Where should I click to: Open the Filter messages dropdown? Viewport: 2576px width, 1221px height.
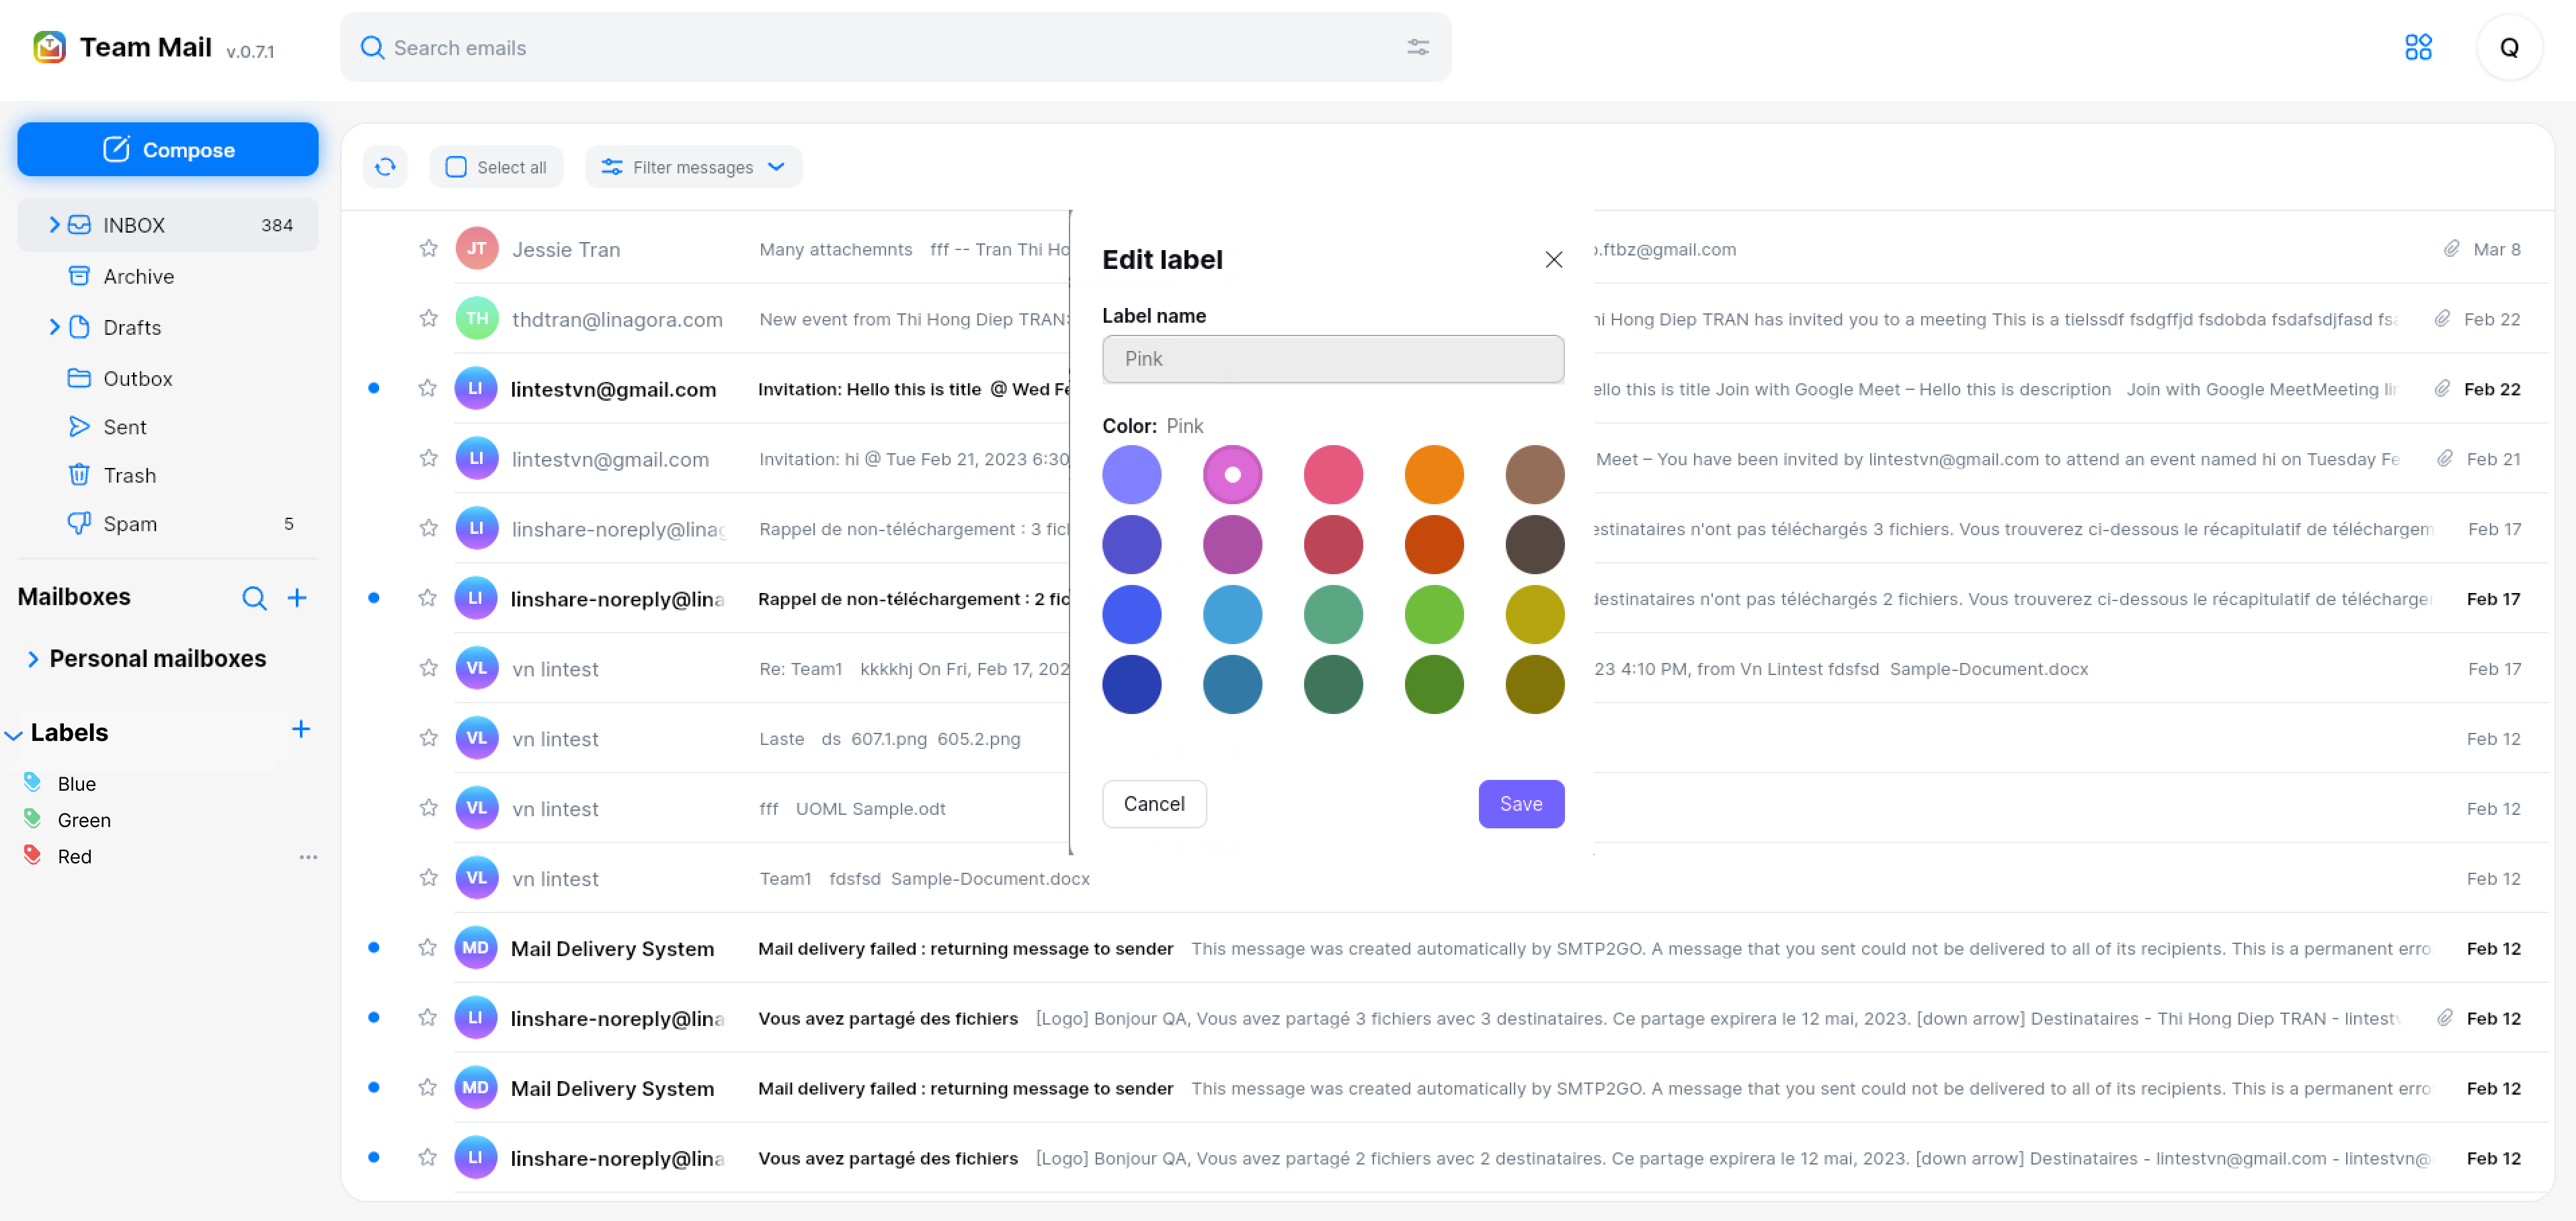click(693, 167)
